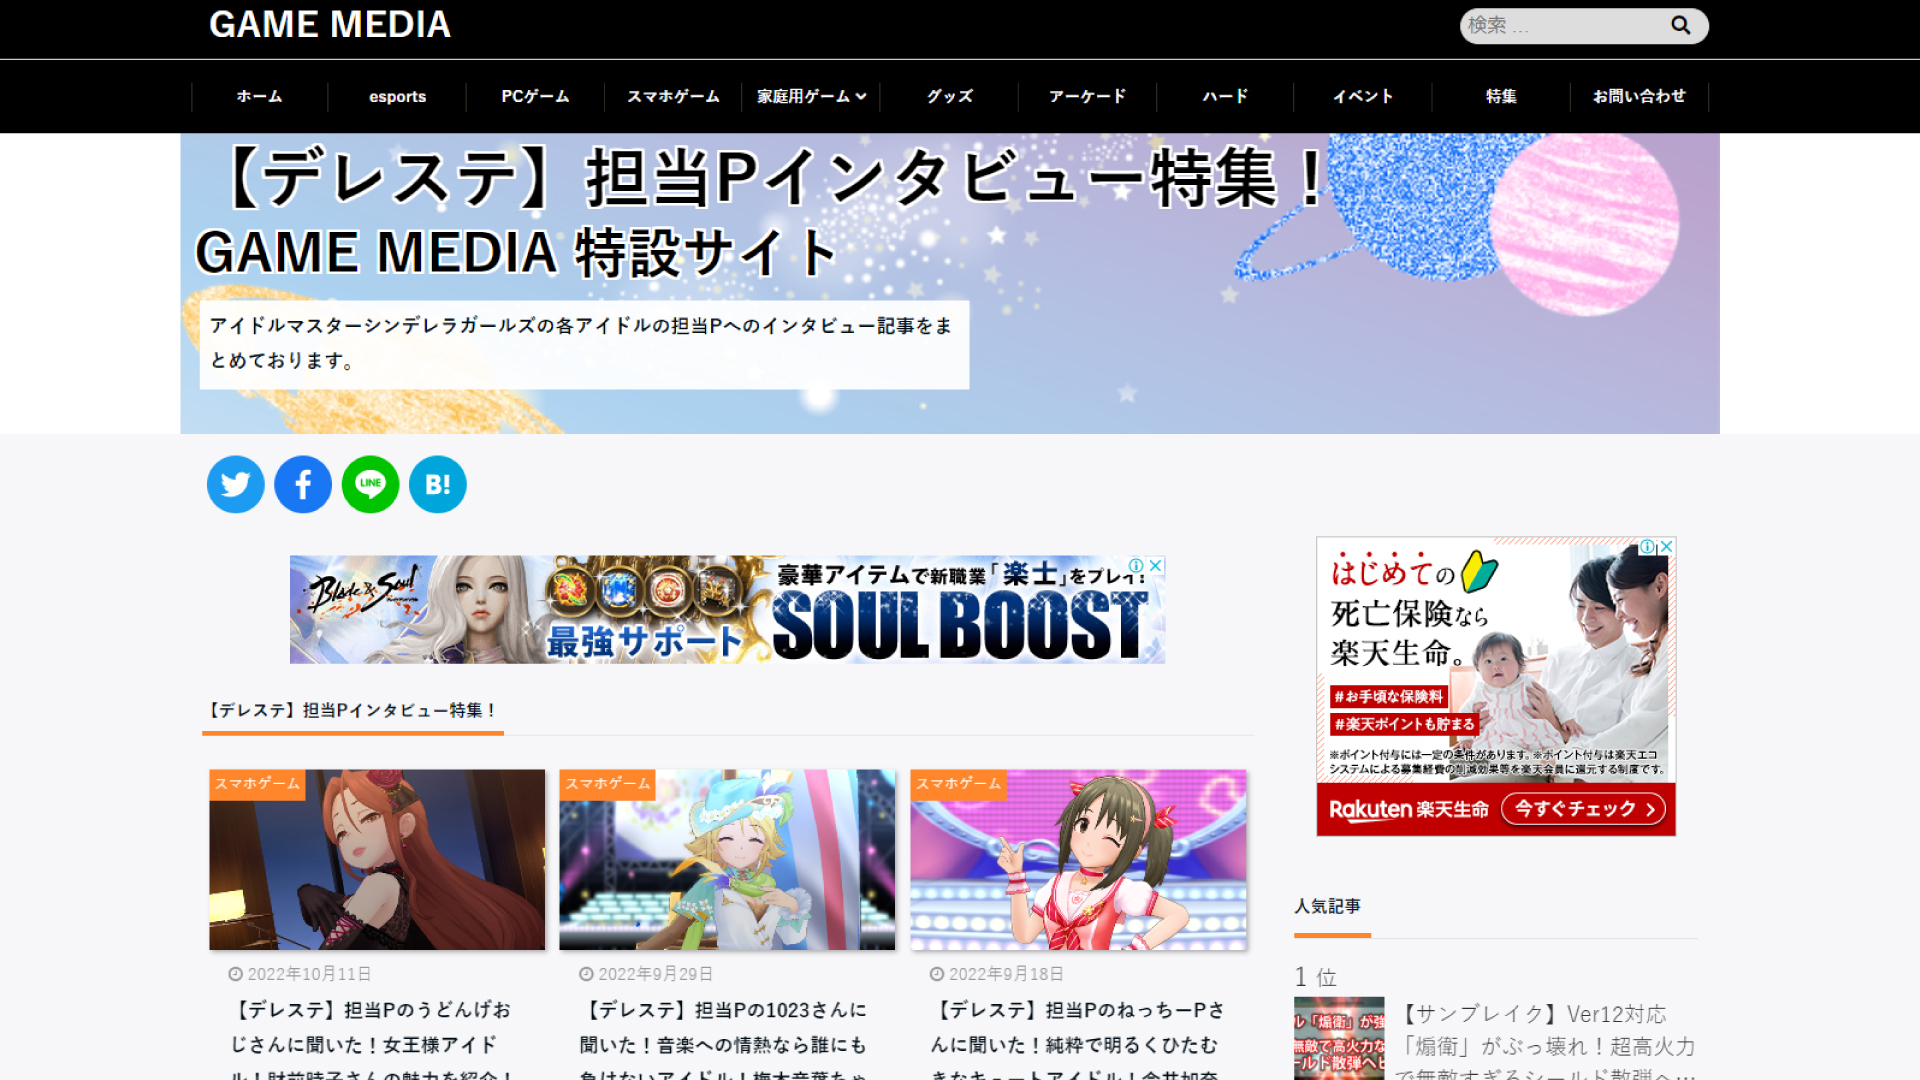Expand the 家庭用ゲーム dropdown menu
This screenshot has width=1920, height=1080.
[811, 96]
